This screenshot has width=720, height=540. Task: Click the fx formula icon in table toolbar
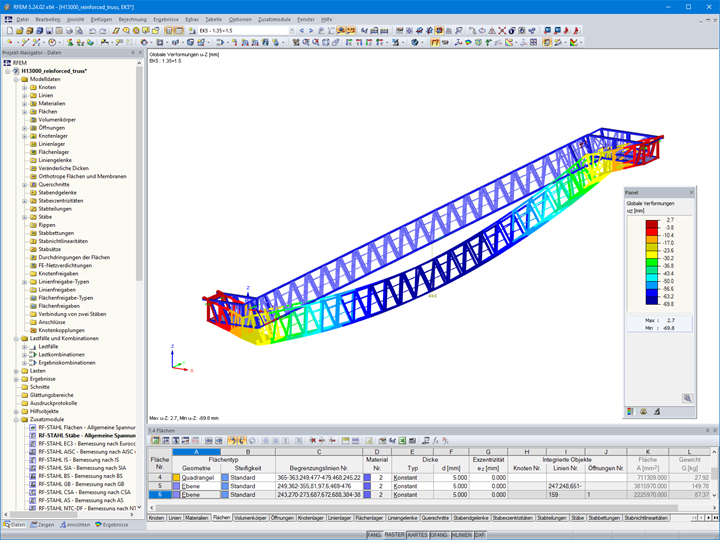435,441
